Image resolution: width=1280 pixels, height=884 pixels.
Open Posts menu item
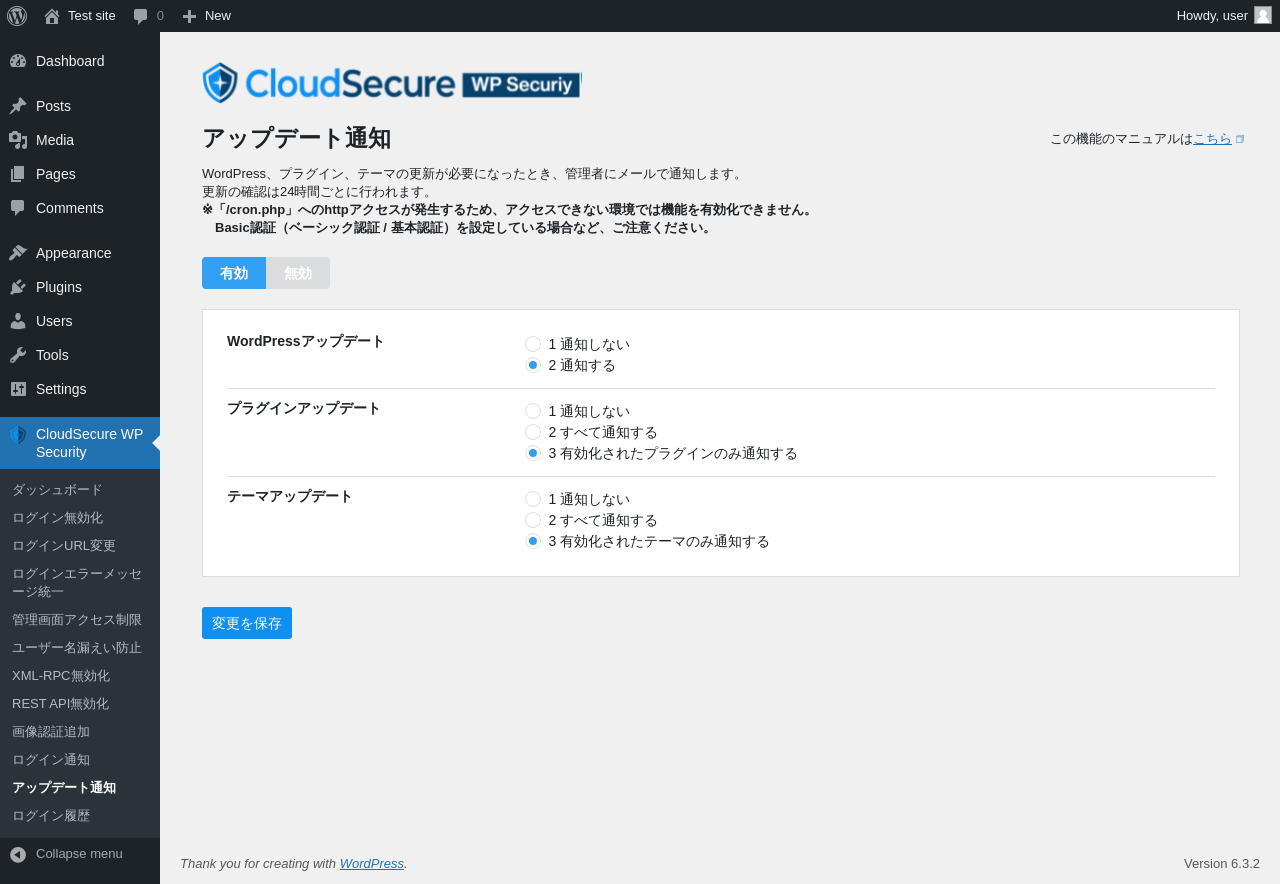[x=80, y=106]
